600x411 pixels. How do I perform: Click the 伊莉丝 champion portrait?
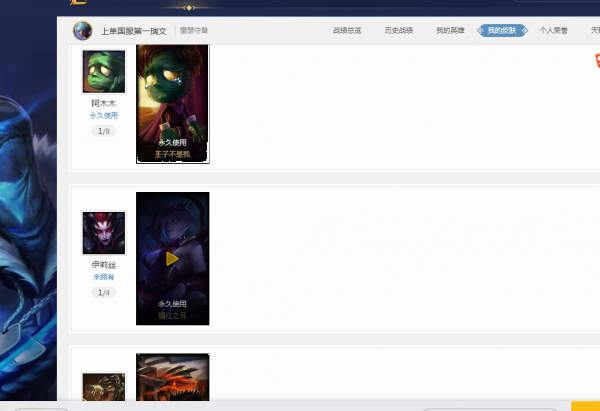pos(104,233)
